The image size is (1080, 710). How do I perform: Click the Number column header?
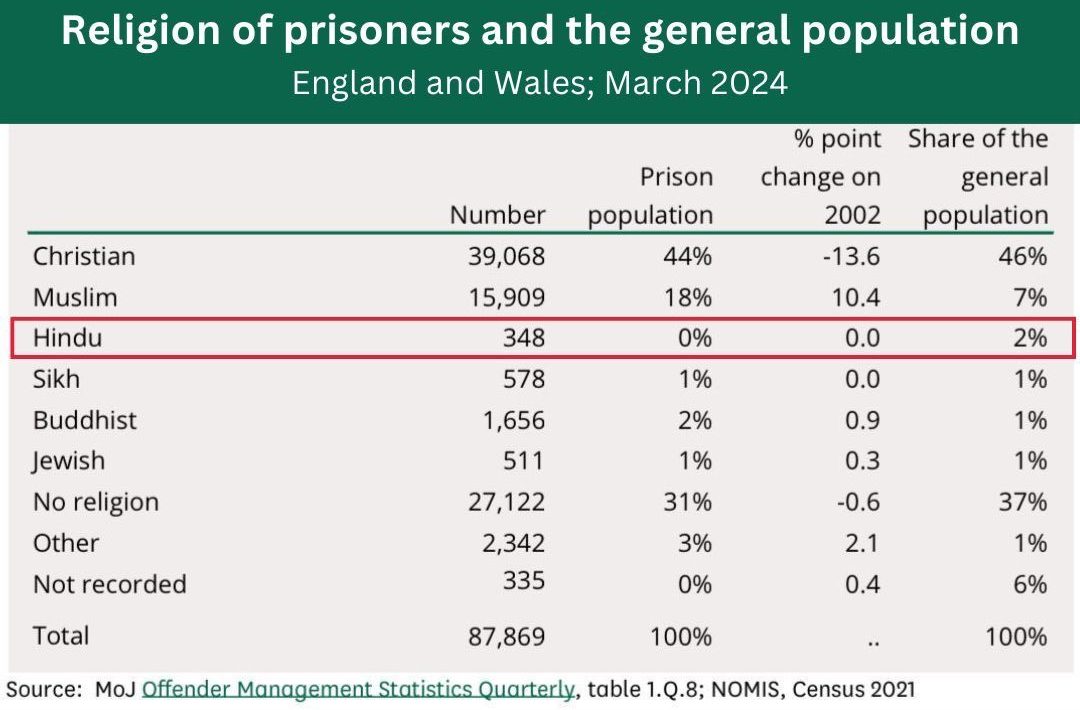click(x=497, y=214)
